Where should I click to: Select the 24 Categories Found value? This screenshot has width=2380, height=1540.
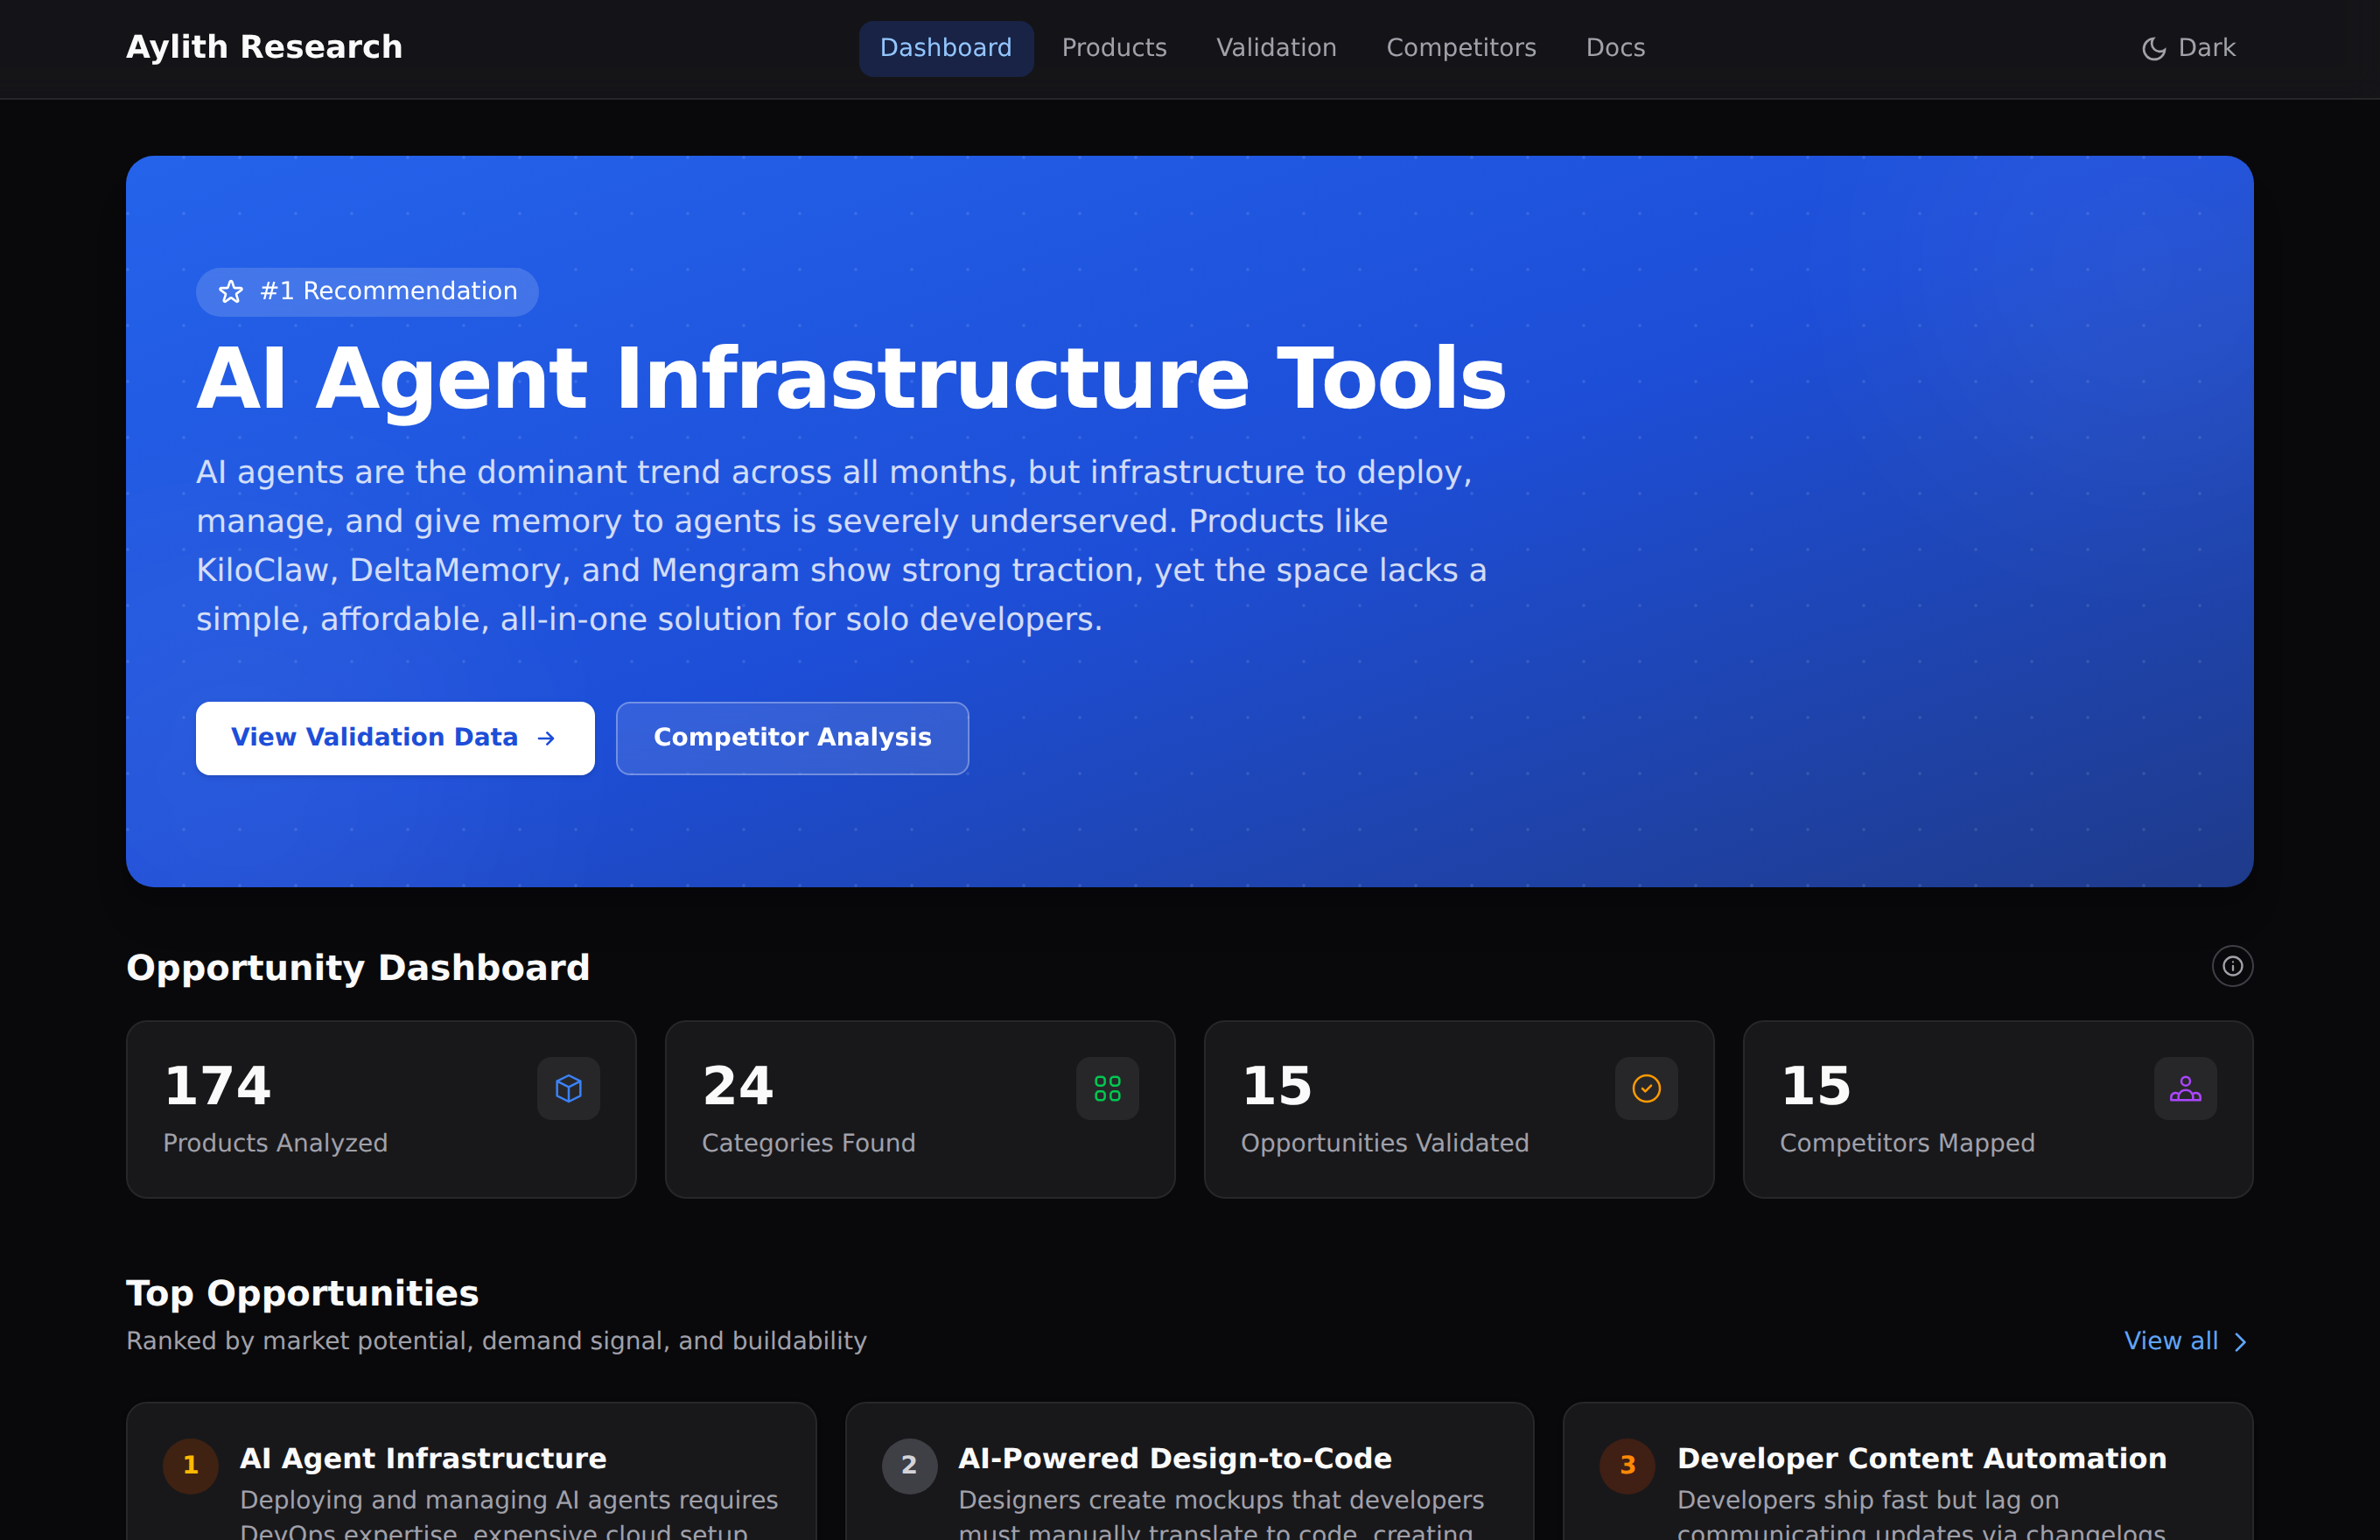[738, 1086]
